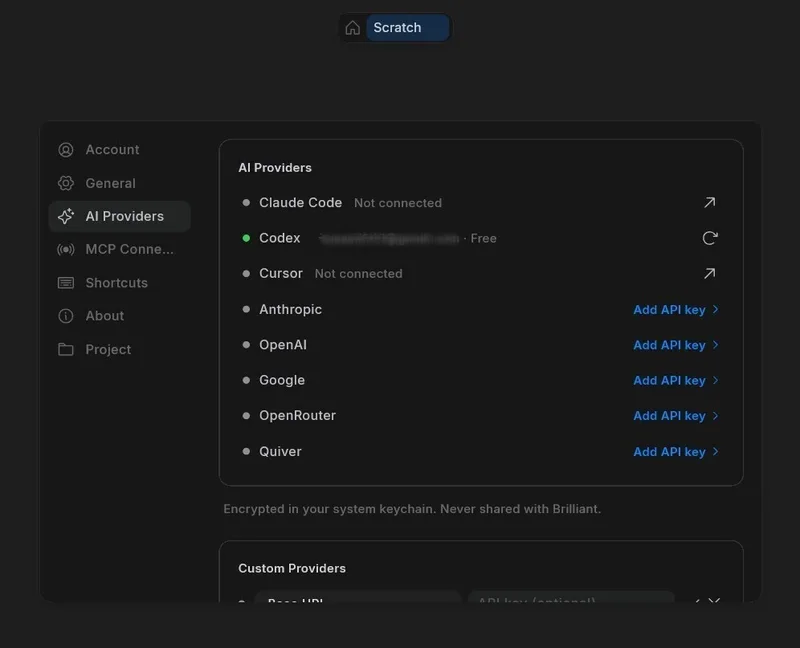Click the "Quiver" provider name

[280, 452]
